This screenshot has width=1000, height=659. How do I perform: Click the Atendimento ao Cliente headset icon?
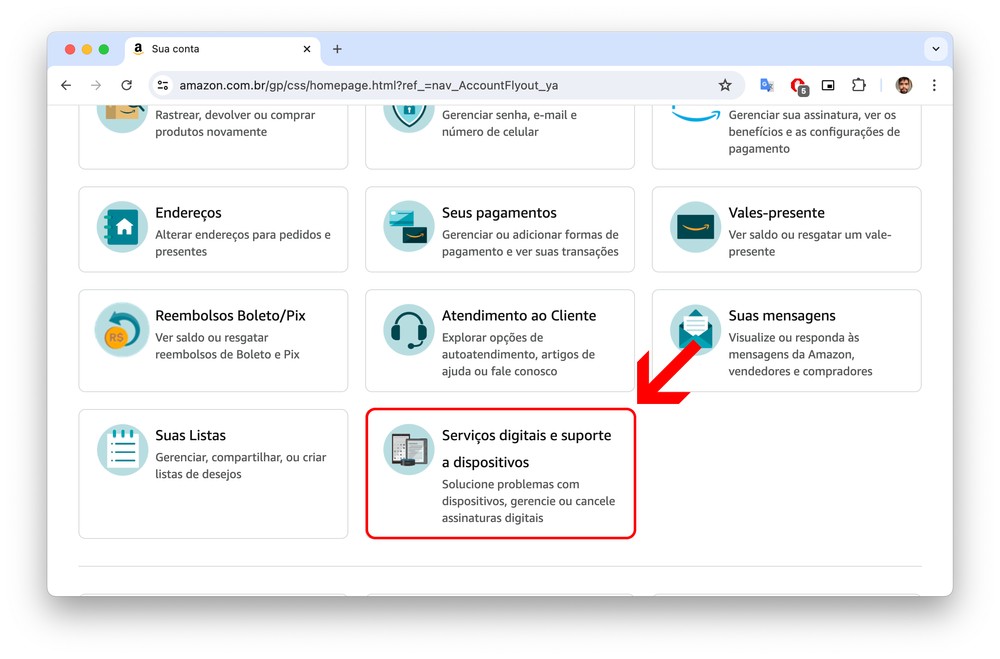pyautogui.click(x=409, y=330)
